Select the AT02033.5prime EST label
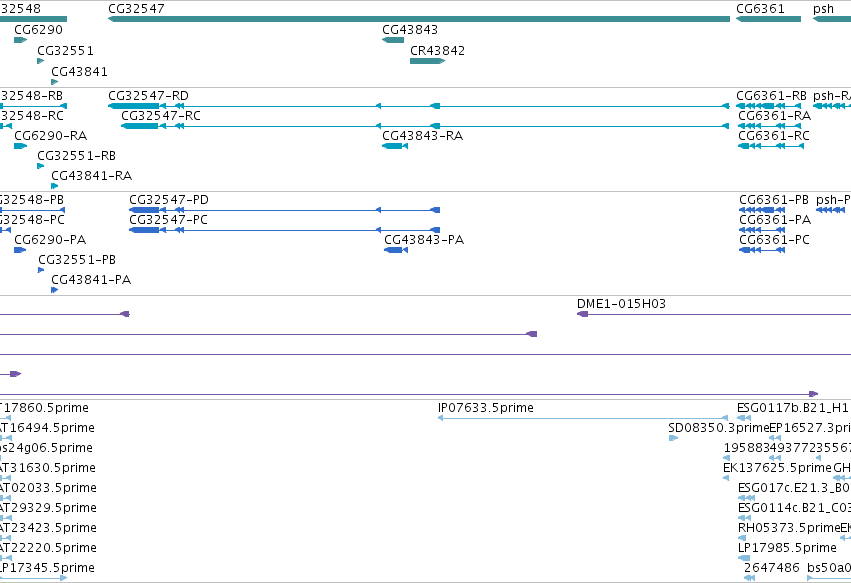This screenshot has width=851, height=583. [x=48, y=488]
